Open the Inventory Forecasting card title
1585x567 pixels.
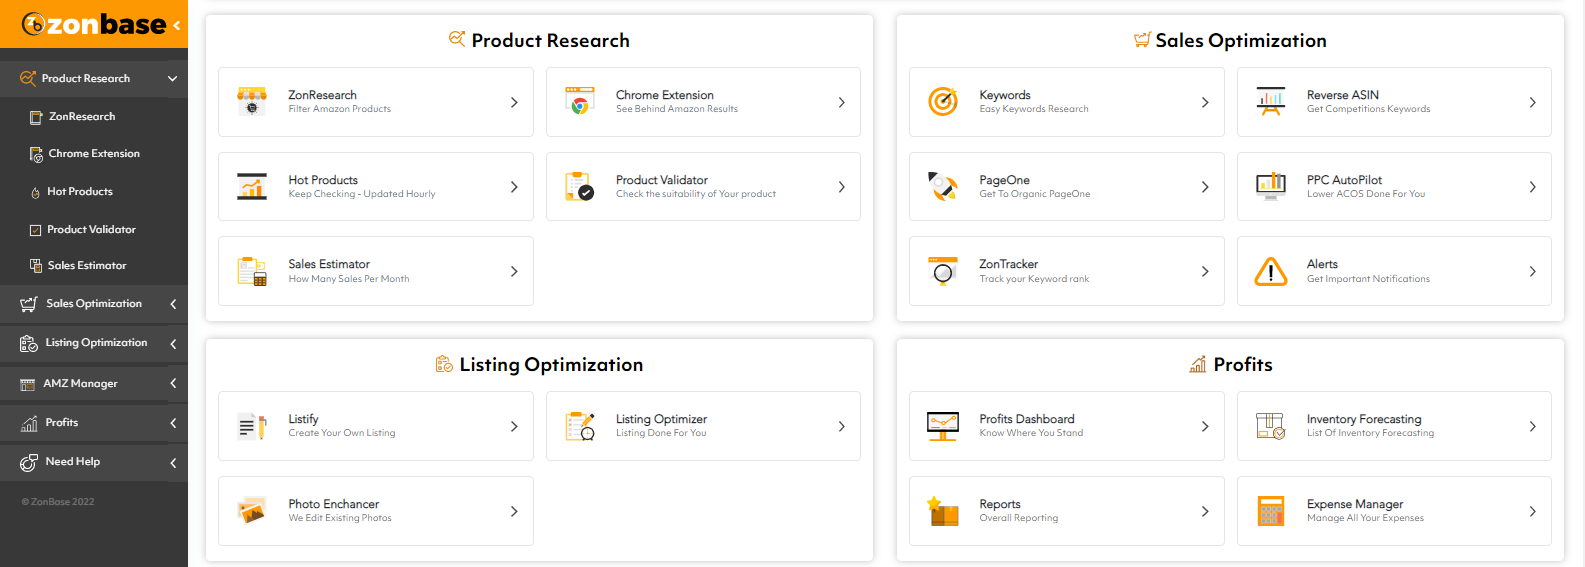[1364, 419]
